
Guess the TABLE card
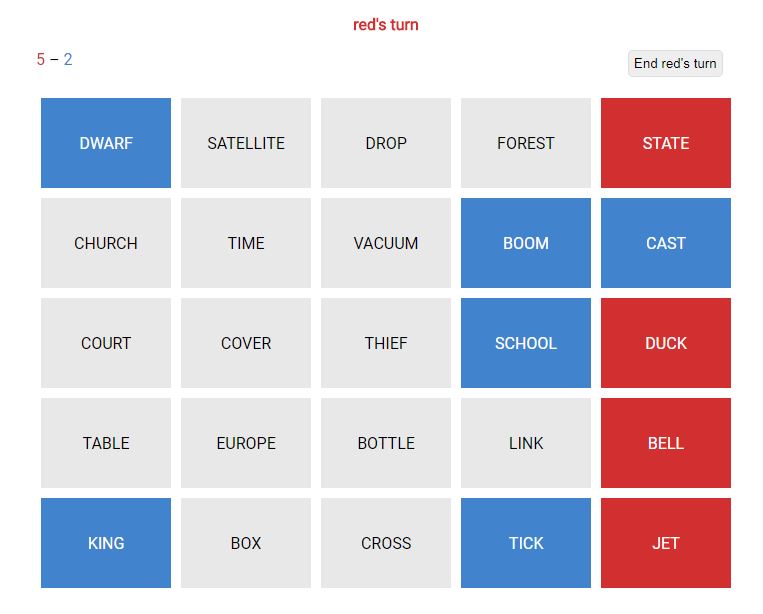tap(106, 443)
